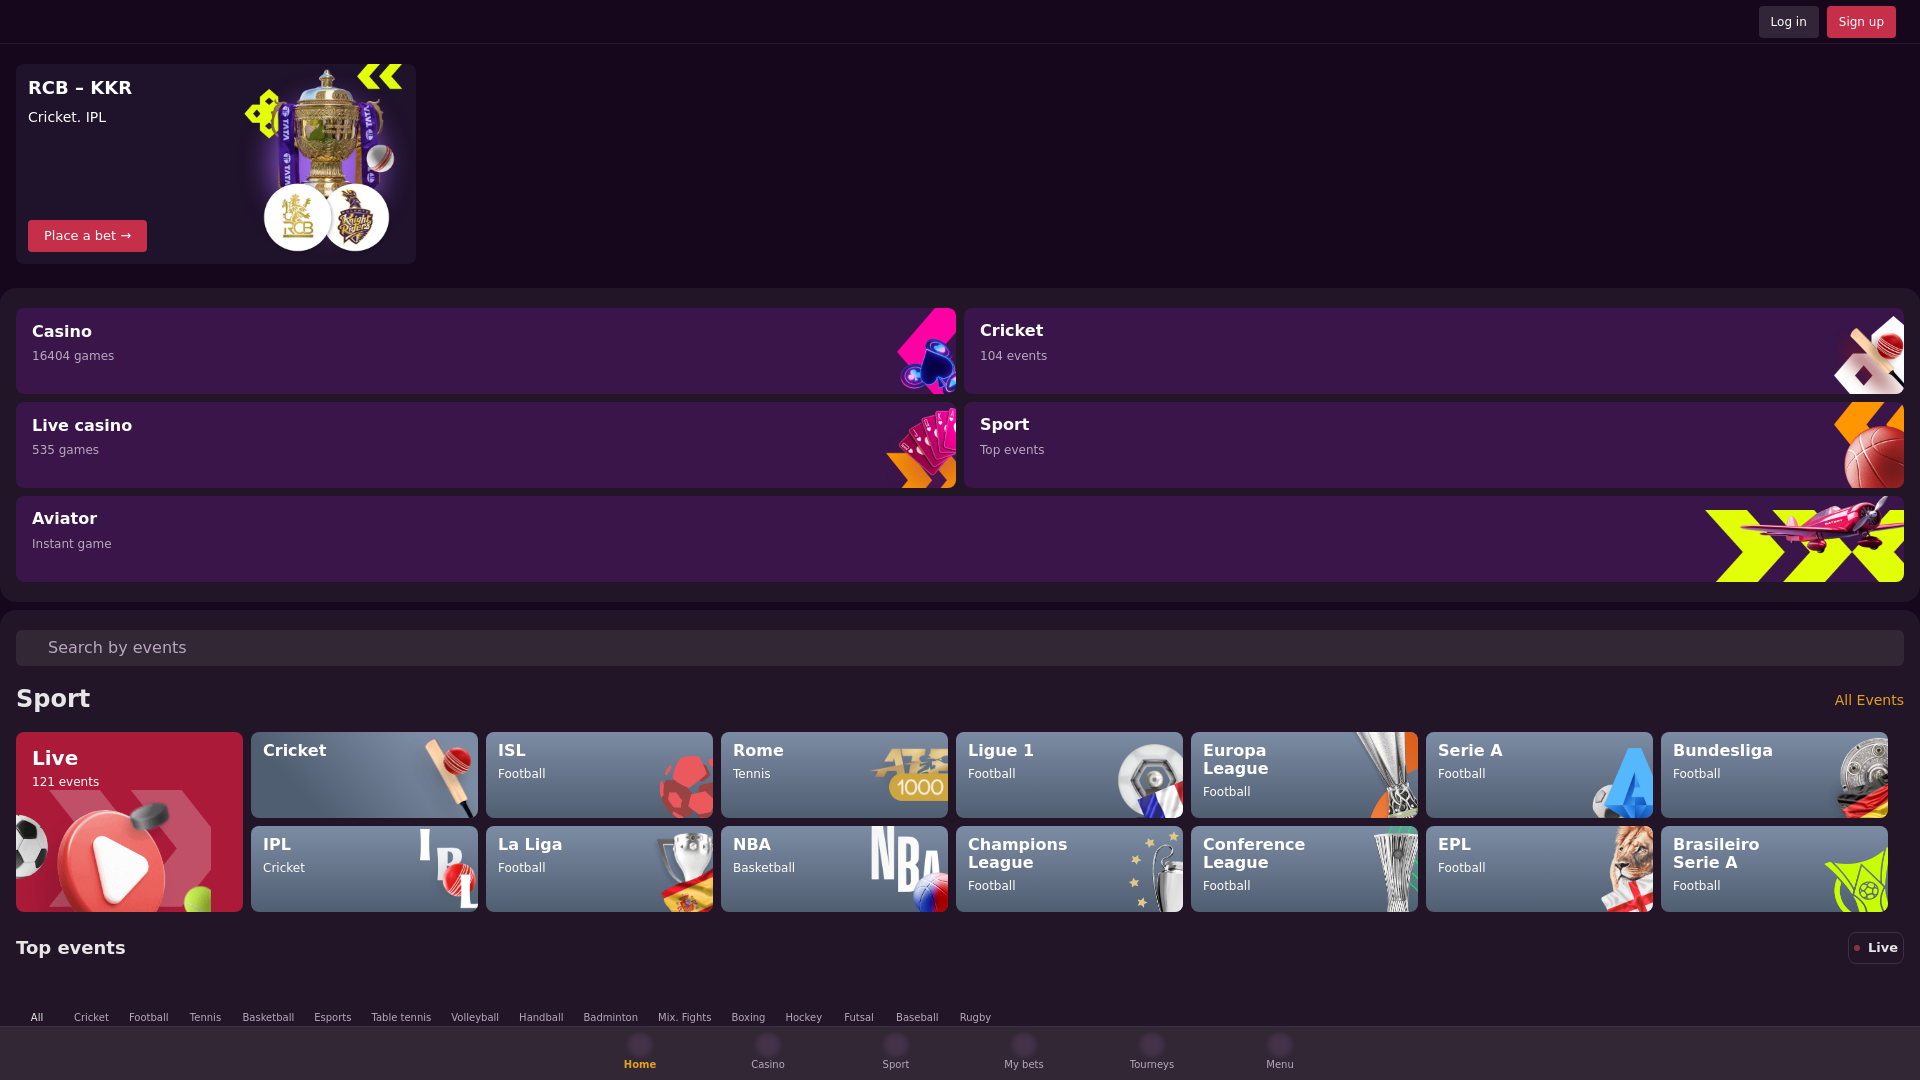Select the Brasileiro Serie A card
Viewport: 1920px width, 1080px height.
click(1774, 869)
